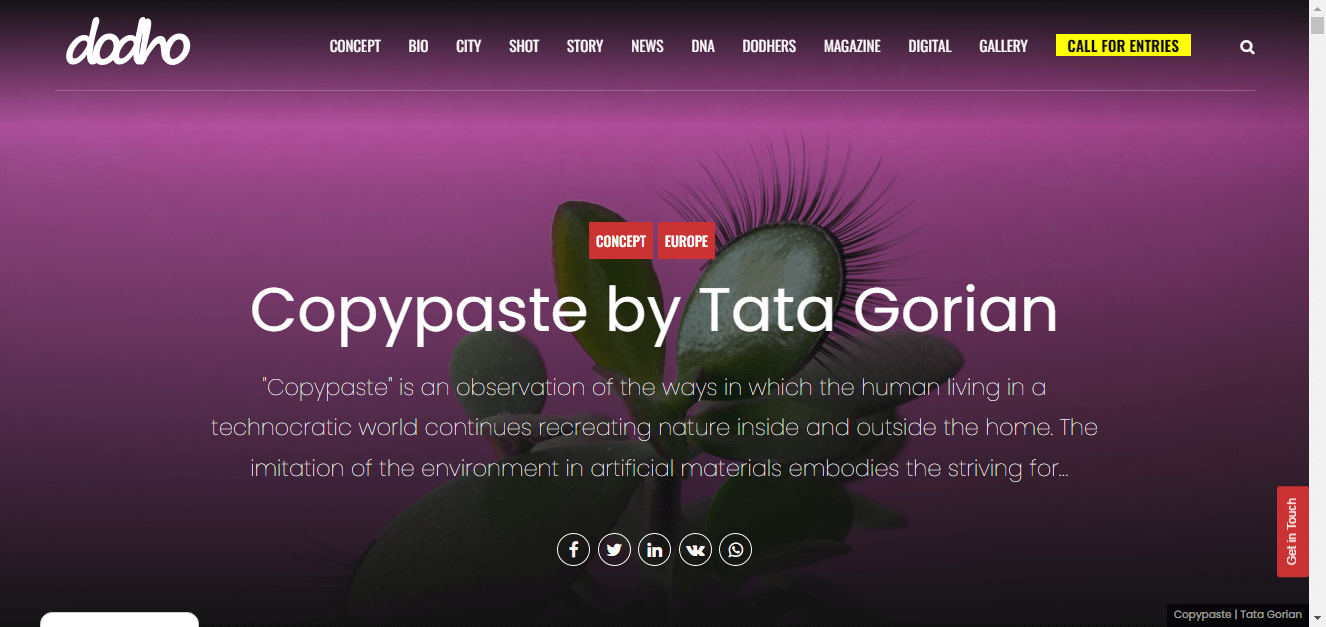
Task: Open the Get in Touch side tab
Action: (1292, 531)
